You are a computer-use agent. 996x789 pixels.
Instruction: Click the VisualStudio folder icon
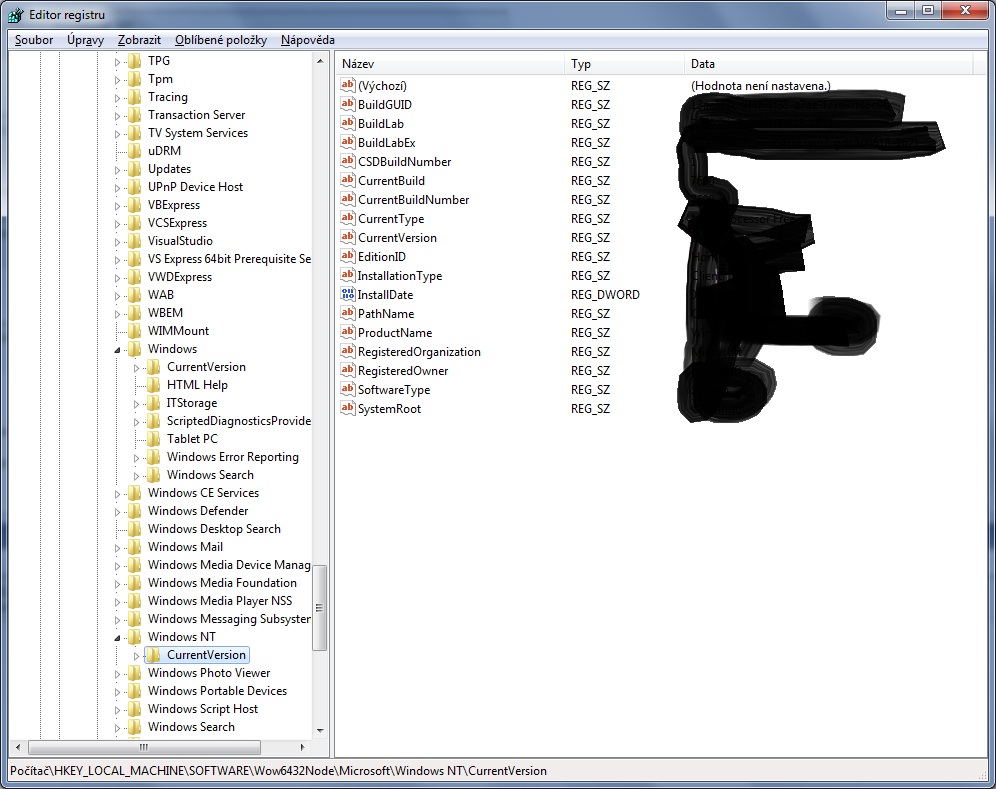(x=135, y=241)
